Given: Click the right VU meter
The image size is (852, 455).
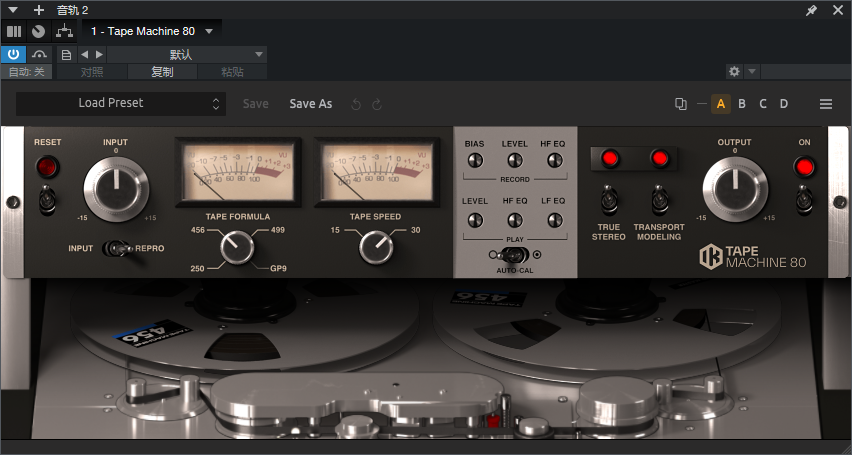Looking at the screenshot, I should 377,172.
